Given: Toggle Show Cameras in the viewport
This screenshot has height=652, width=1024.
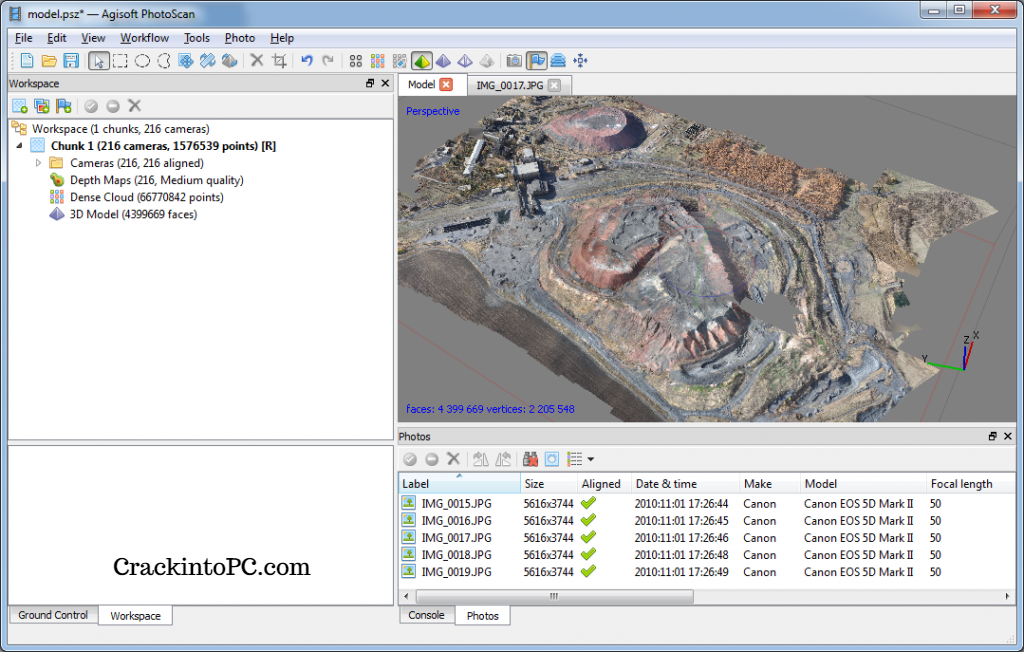Looking at the screenshot, I should (515, 61).
